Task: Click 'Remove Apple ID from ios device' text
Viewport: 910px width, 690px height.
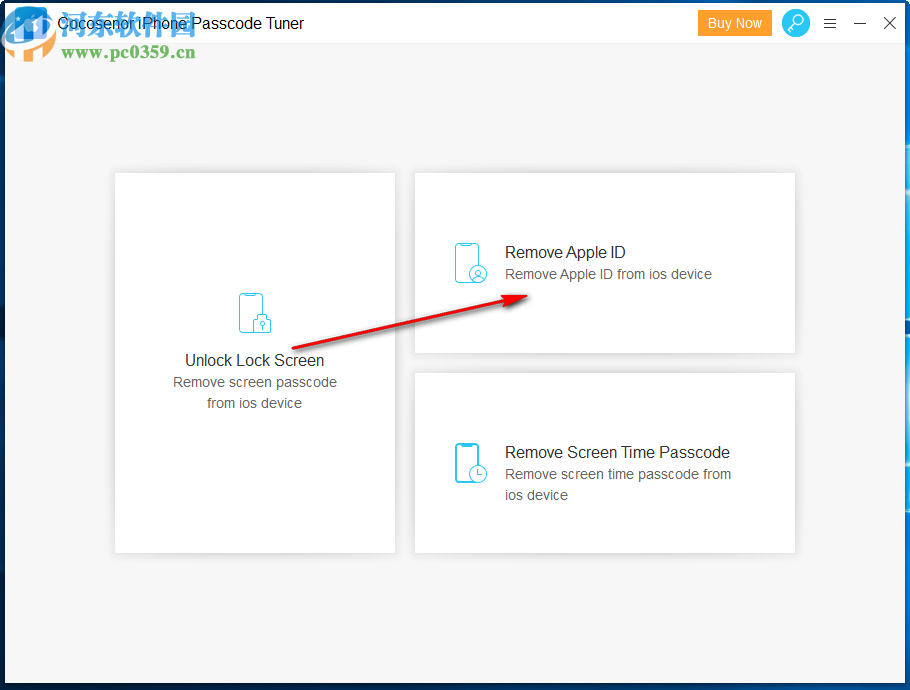Action: [x=608, y=274]
